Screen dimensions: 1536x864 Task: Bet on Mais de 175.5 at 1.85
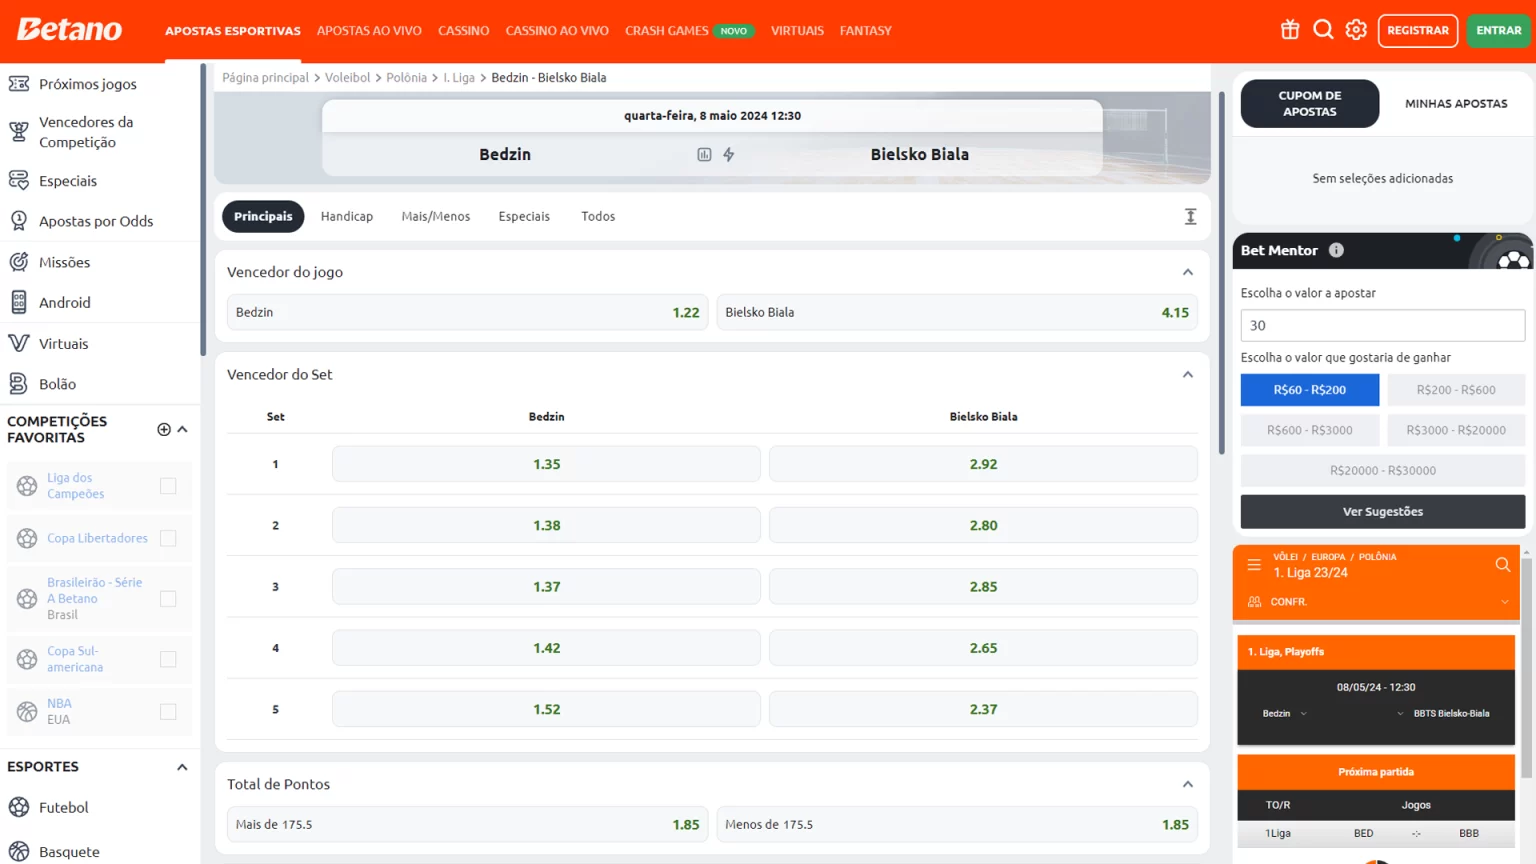467,825
